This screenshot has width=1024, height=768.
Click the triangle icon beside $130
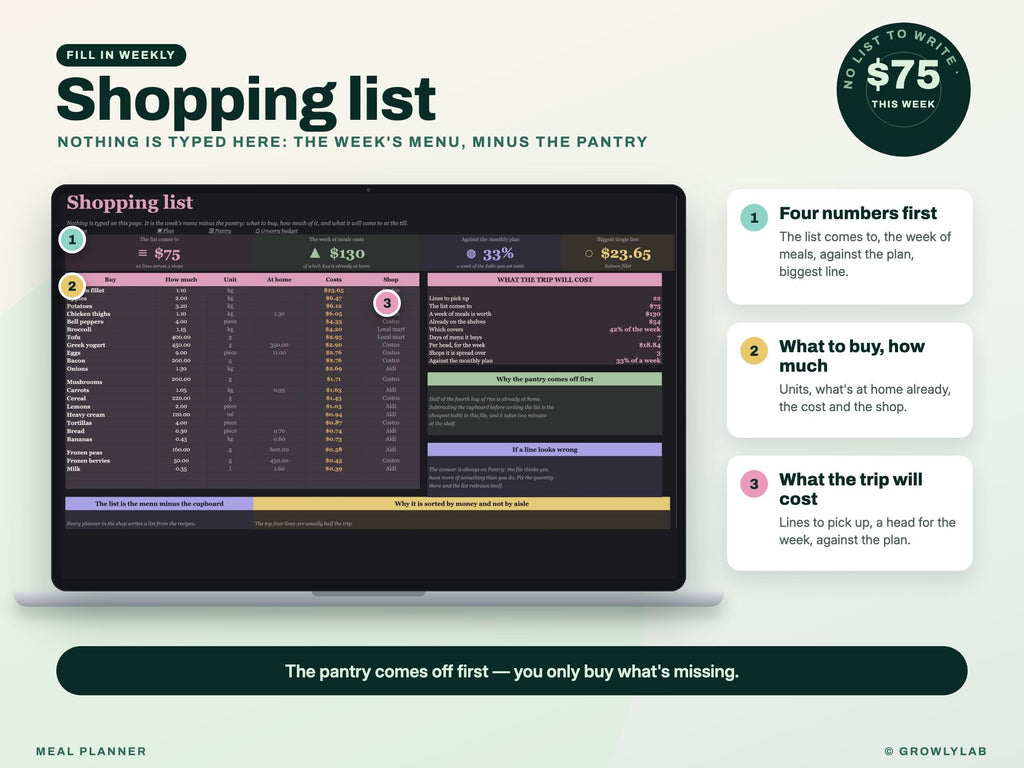315,253
